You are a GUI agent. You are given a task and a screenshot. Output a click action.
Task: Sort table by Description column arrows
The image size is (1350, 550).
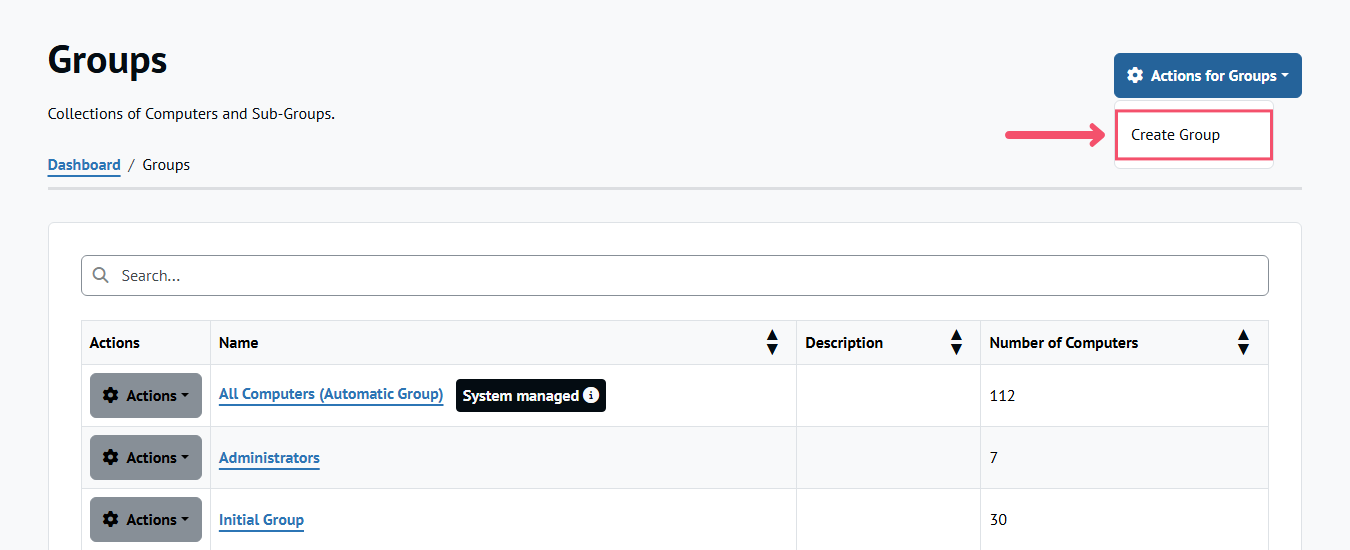point(956,342)
